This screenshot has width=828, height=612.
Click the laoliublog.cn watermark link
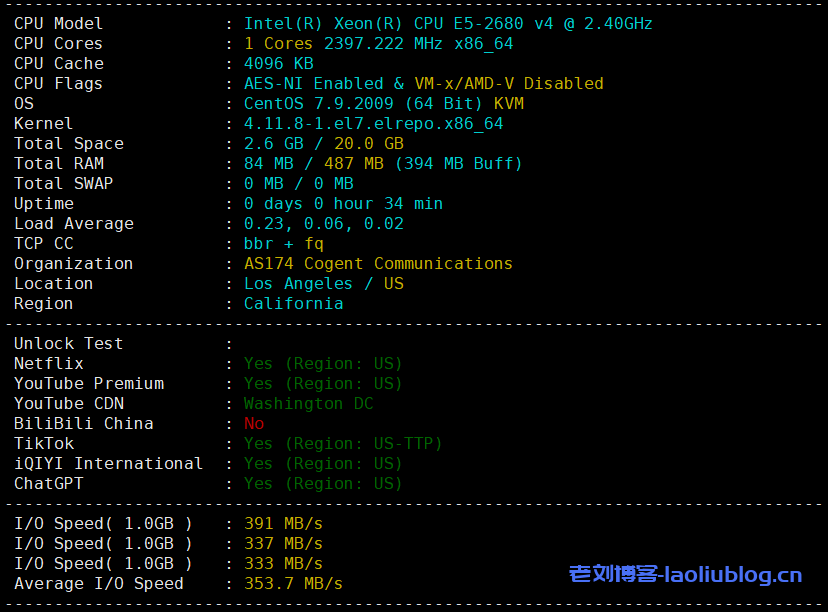(x=685, y=575)
